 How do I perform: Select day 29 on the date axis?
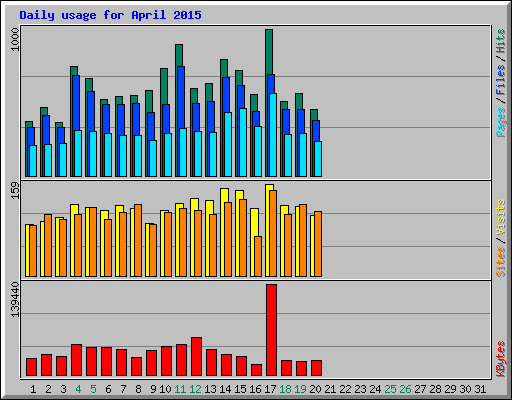450,389
